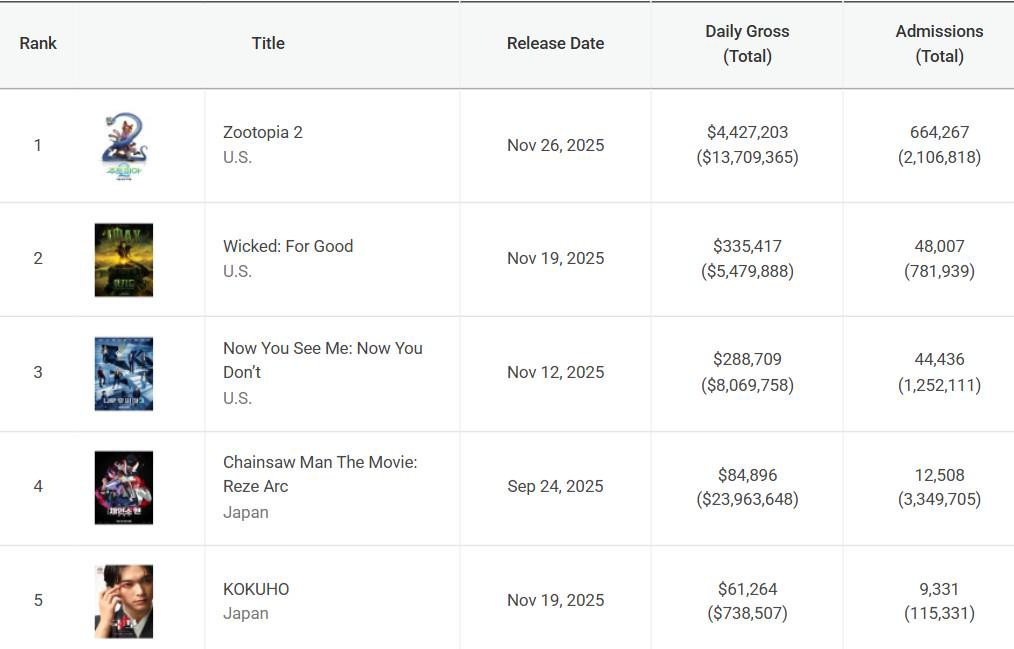1014x649 pixels.
Task: Select the Sep 24, 2025 release date
Action: tap(555, 486)
